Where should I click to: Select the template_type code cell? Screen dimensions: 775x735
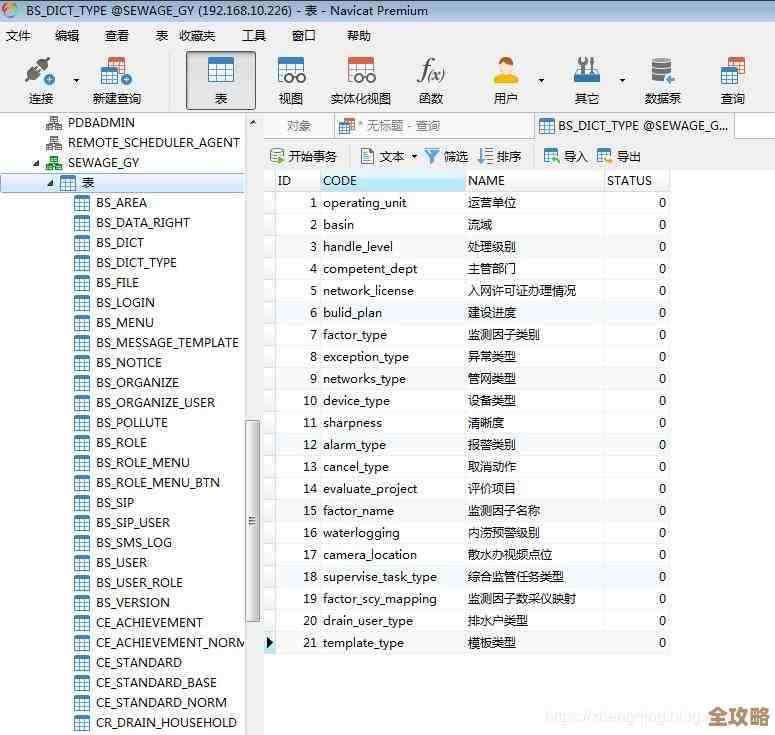click(392, 643)
